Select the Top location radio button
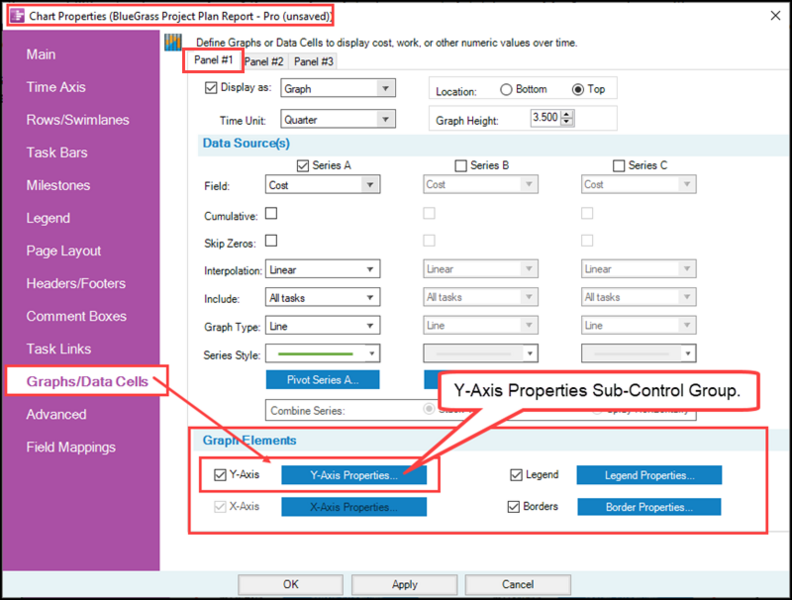 [578, 89]
